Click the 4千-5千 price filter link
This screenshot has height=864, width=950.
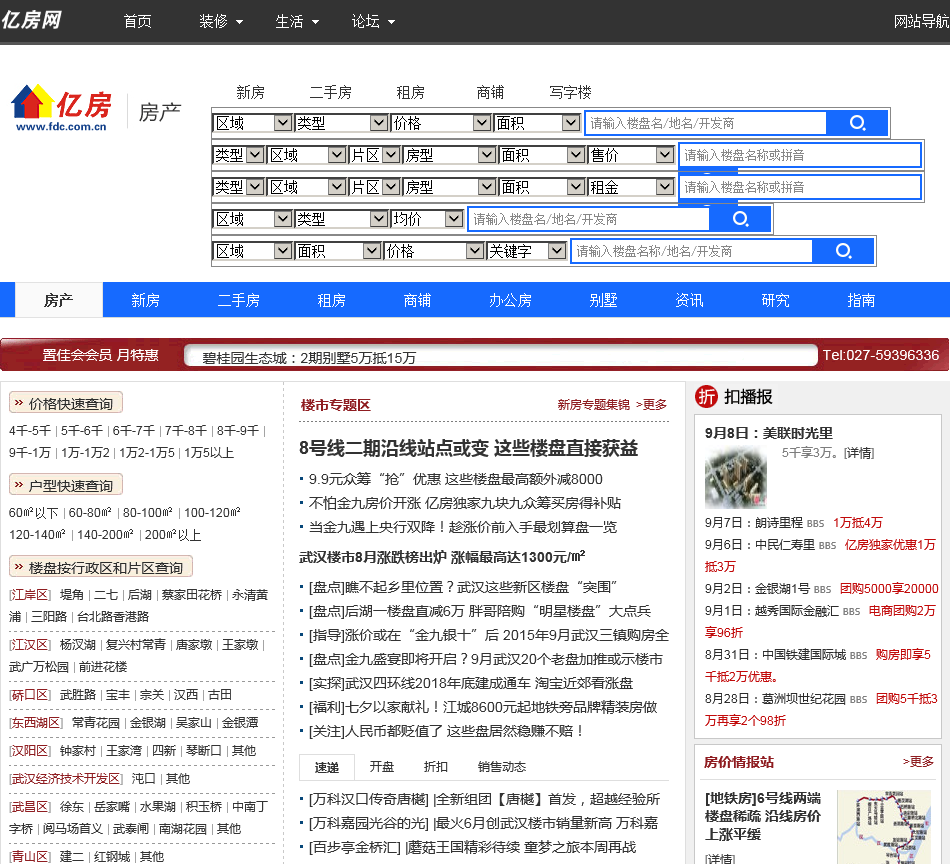30,431
